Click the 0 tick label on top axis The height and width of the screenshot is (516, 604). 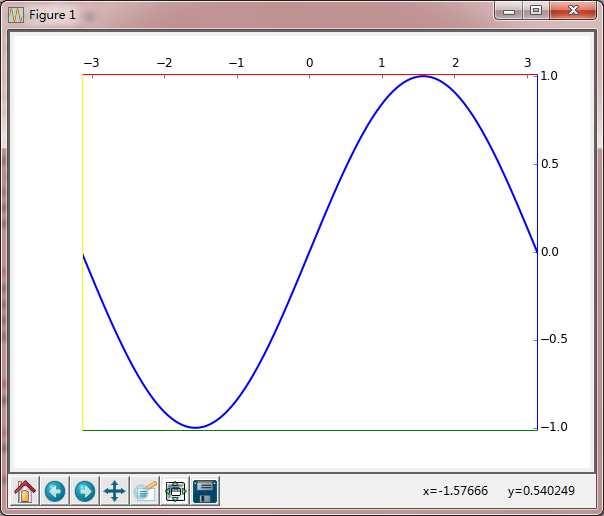(310, 63)
